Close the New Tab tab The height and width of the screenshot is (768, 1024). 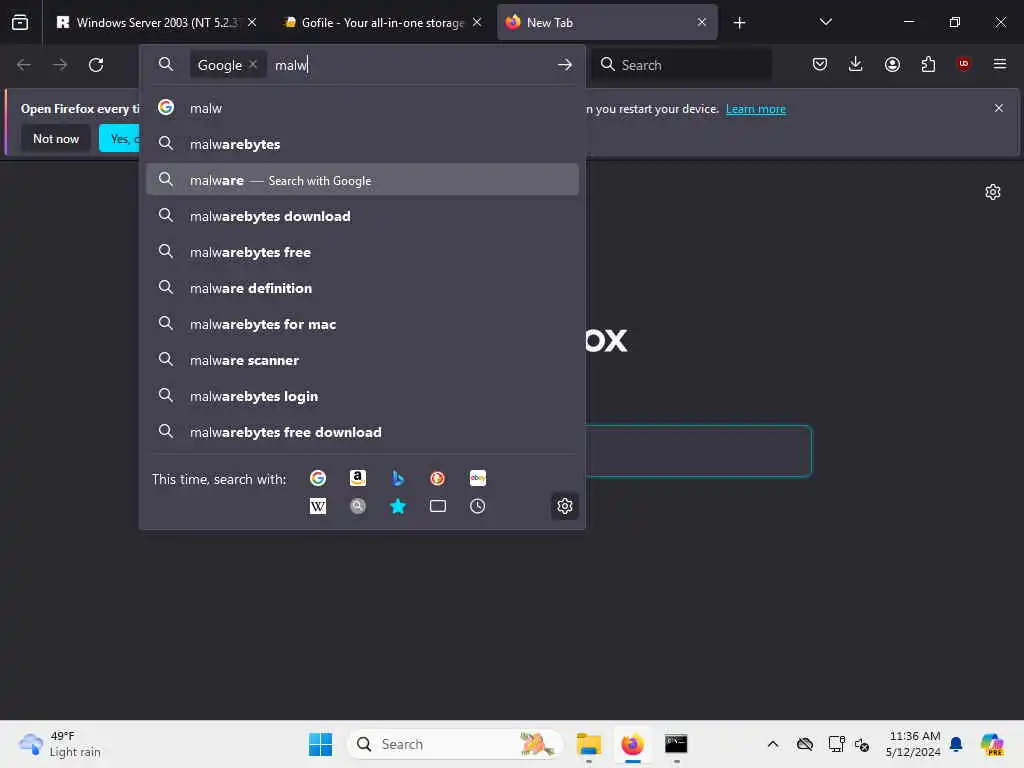(701, 22)
